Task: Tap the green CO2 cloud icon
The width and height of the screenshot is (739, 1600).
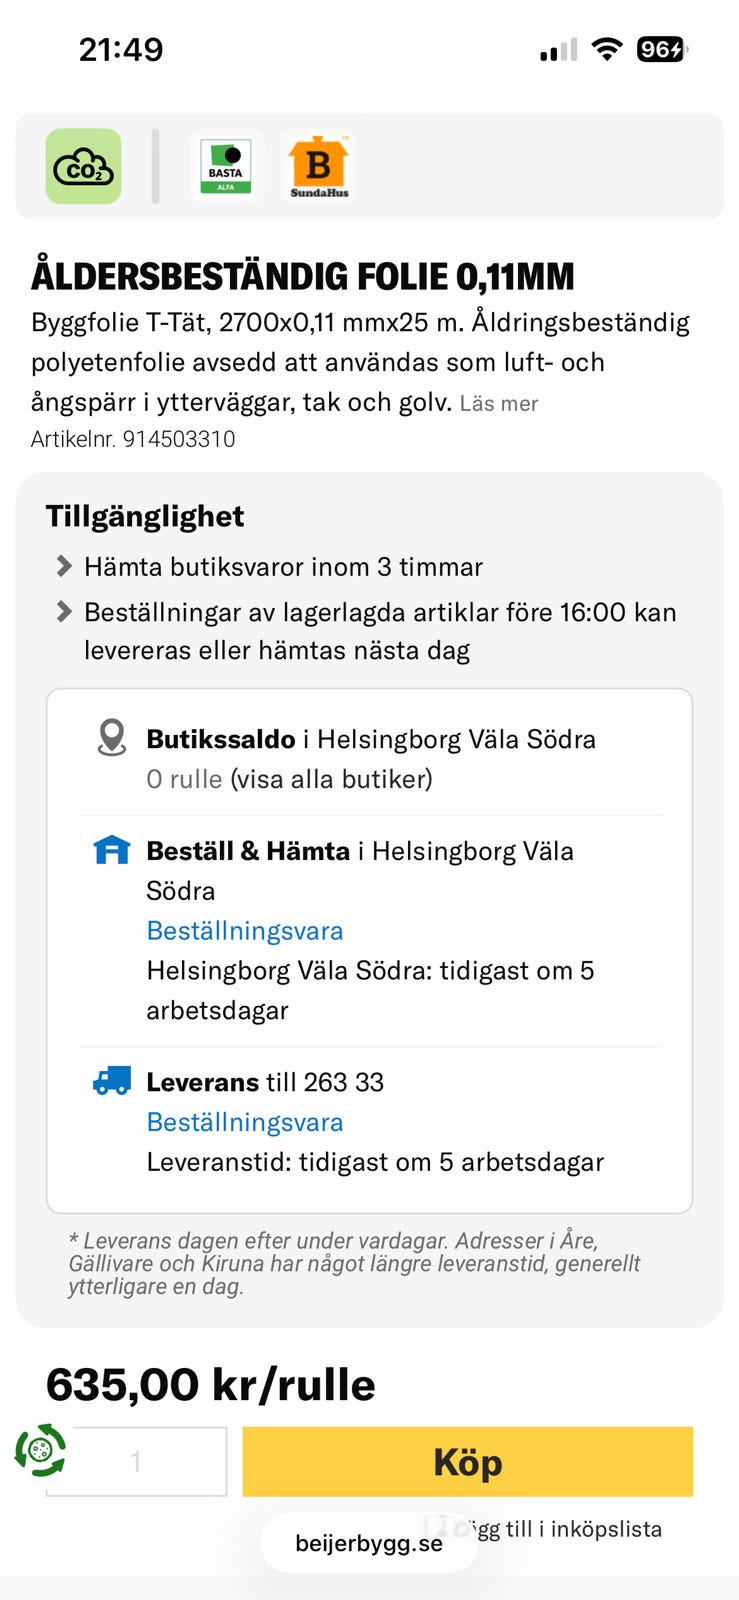Action: [83, 166]
